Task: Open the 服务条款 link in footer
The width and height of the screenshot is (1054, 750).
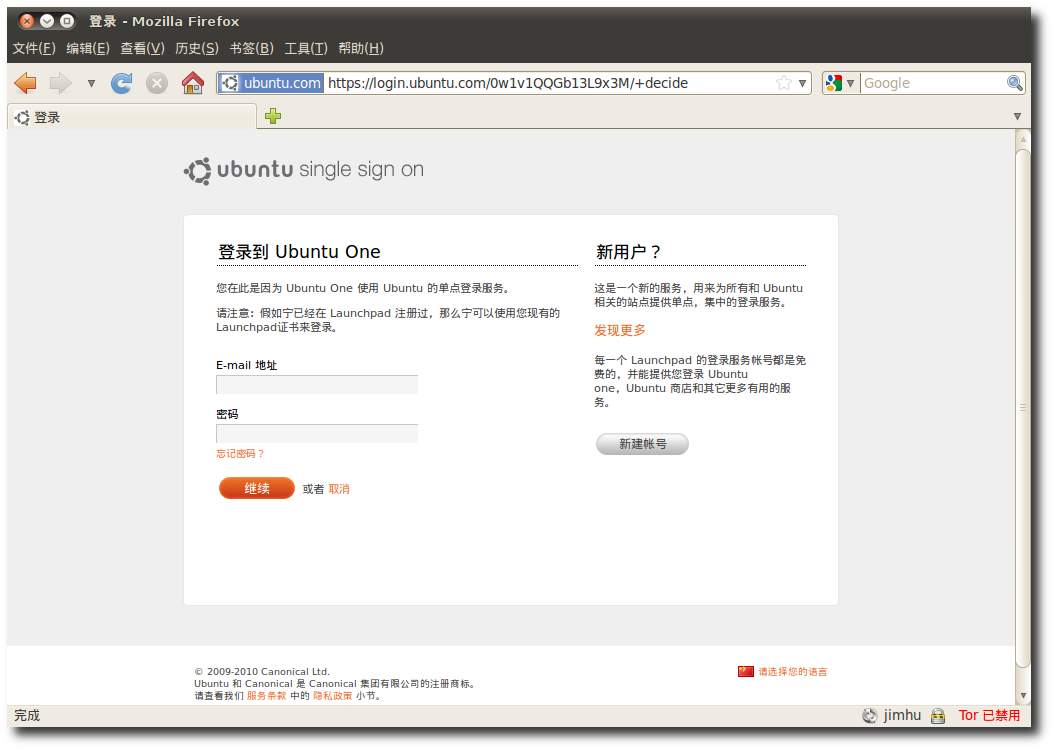Action: 266,696
